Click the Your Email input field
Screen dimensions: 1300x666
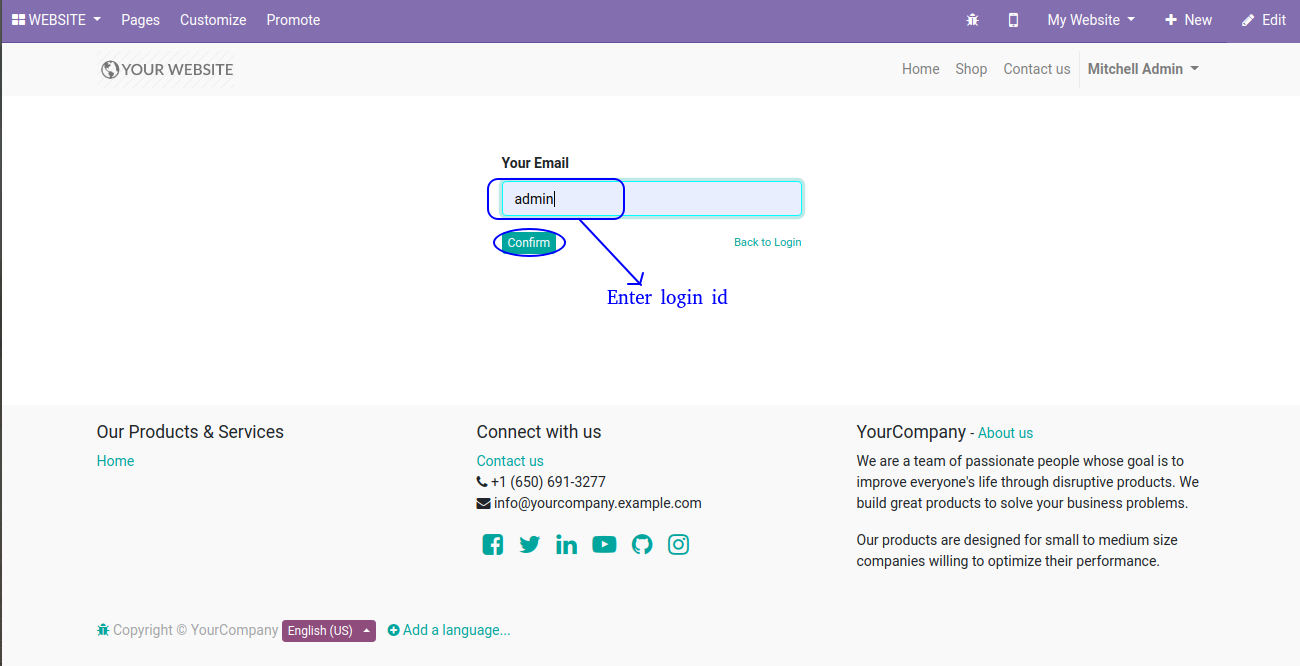pos(652,198)
